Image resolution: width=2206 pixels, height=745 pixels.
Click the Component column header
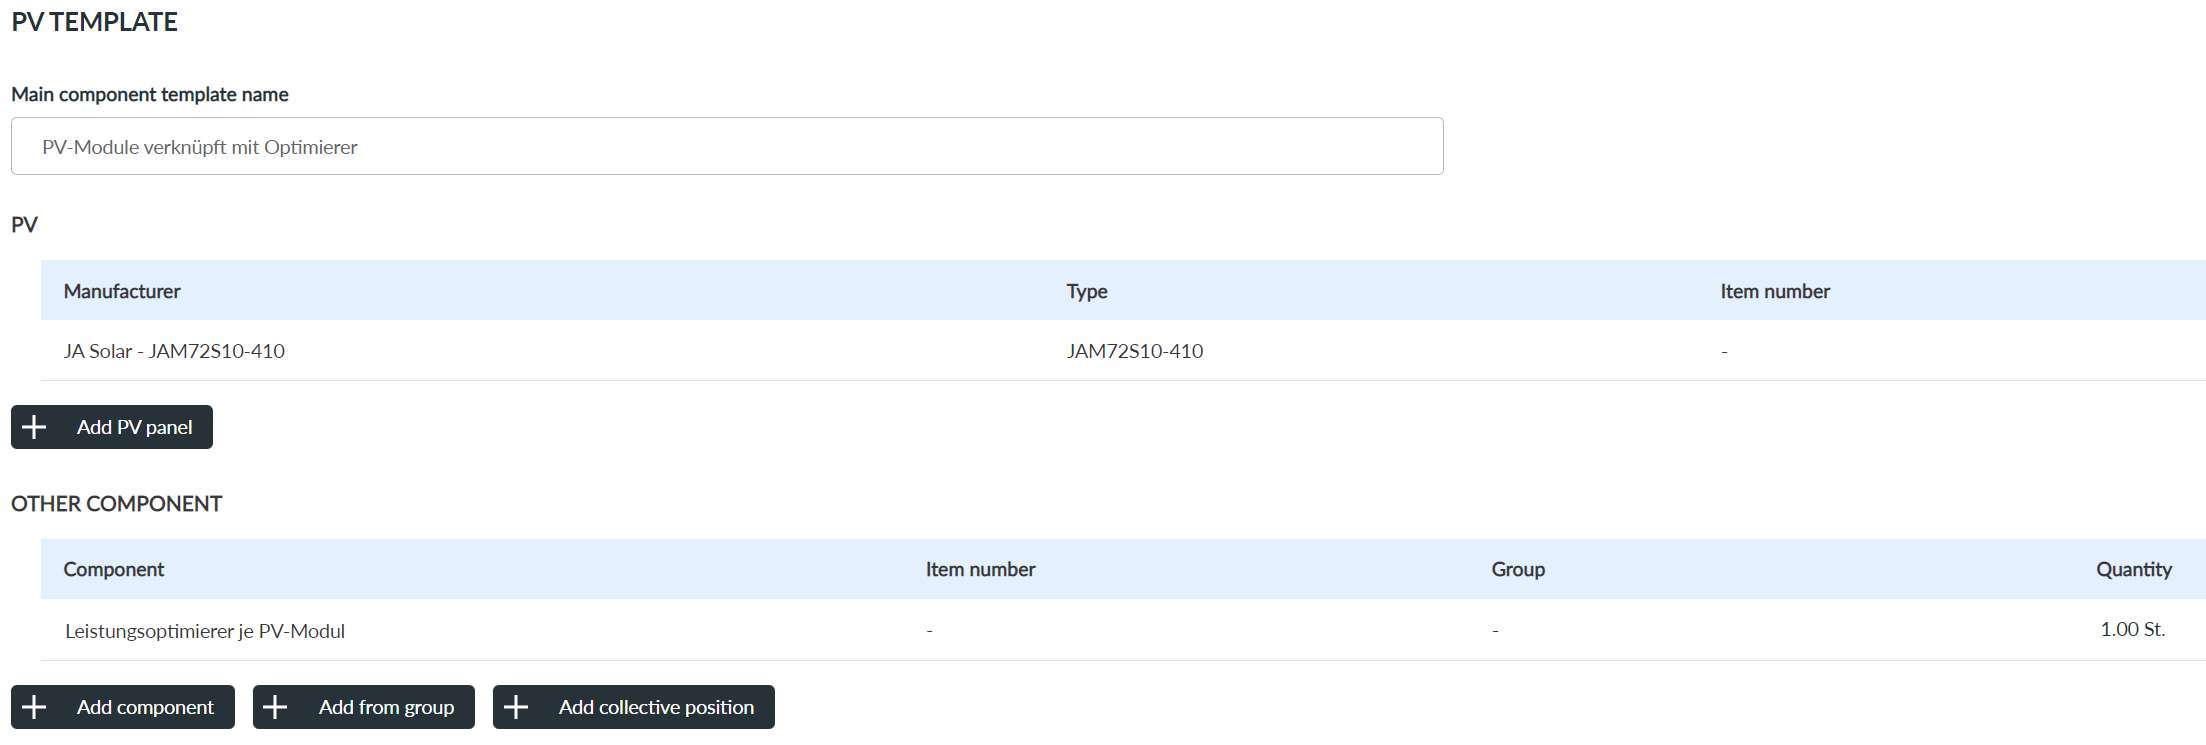(114, 569)
